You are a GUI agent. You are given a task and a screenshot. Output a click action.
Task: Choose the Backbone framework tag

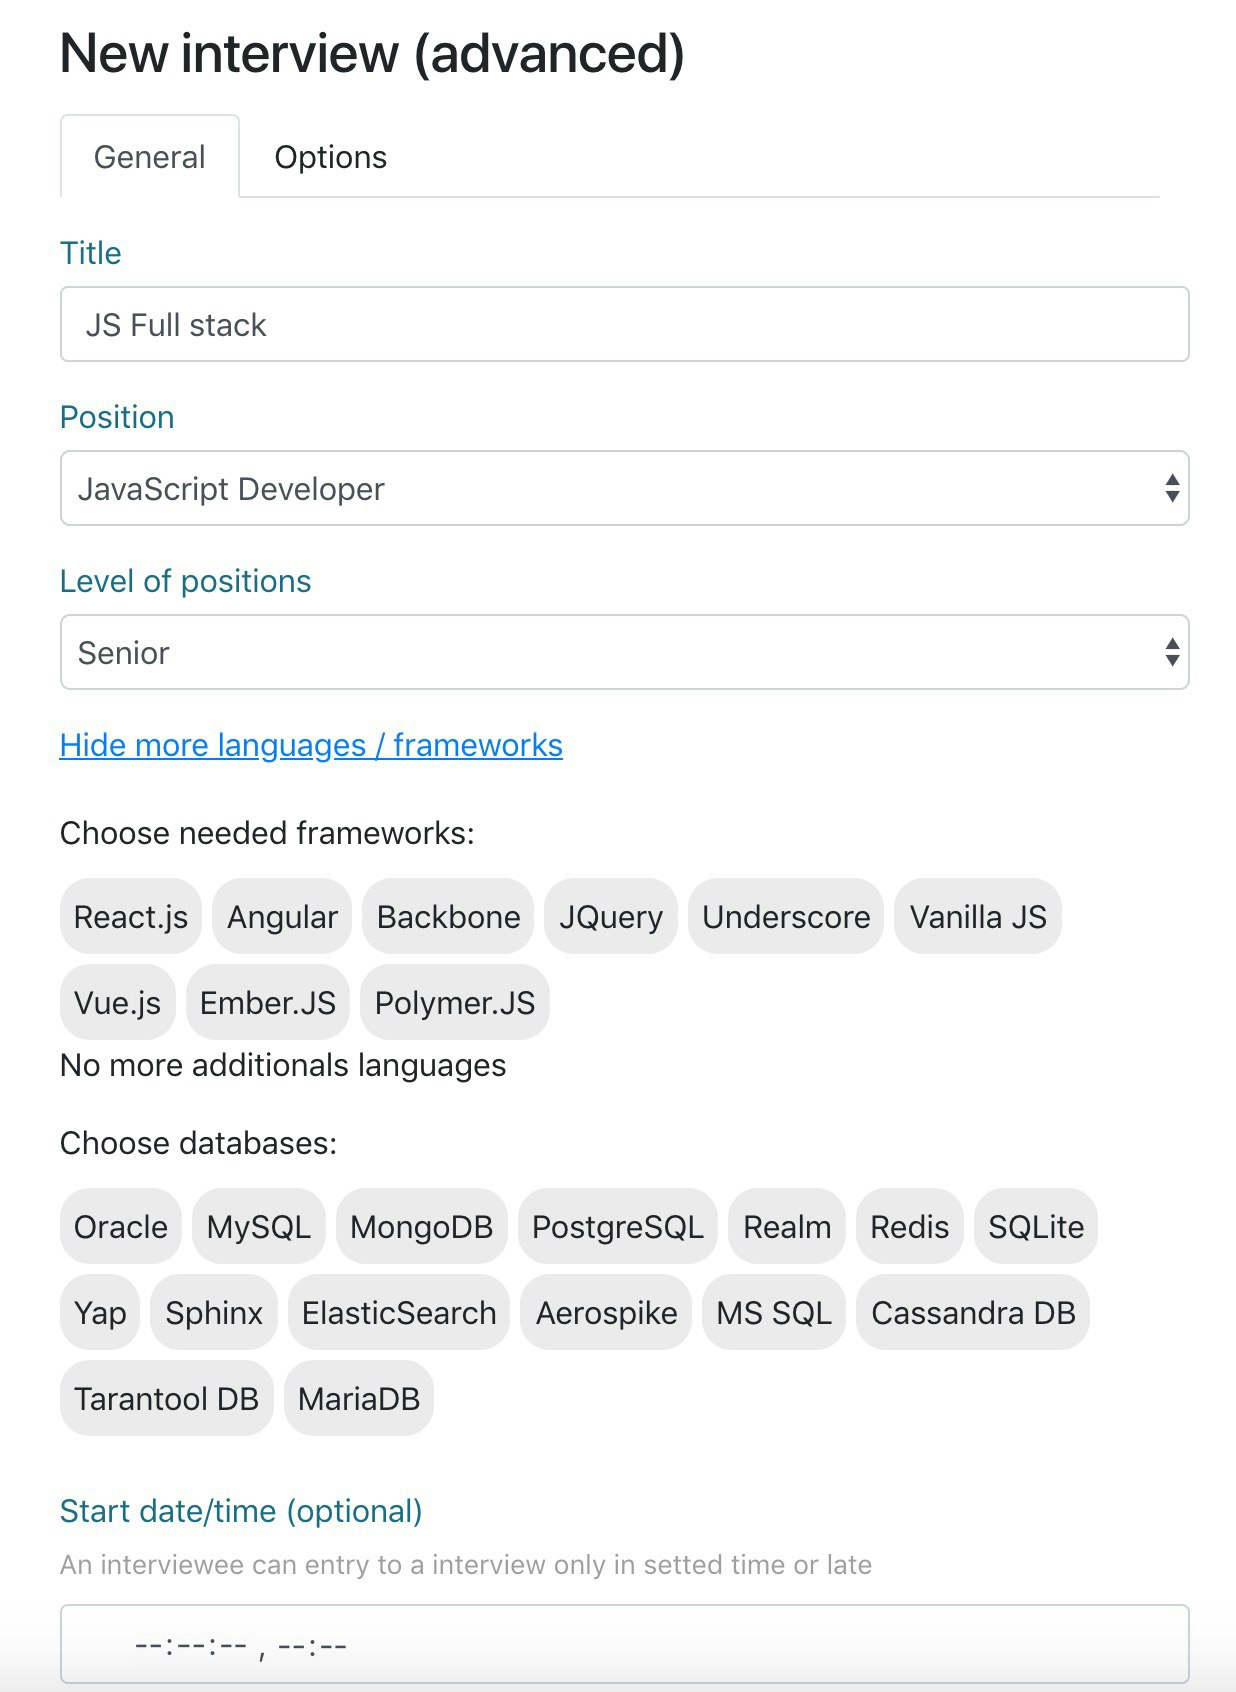(x=448, y=916)
